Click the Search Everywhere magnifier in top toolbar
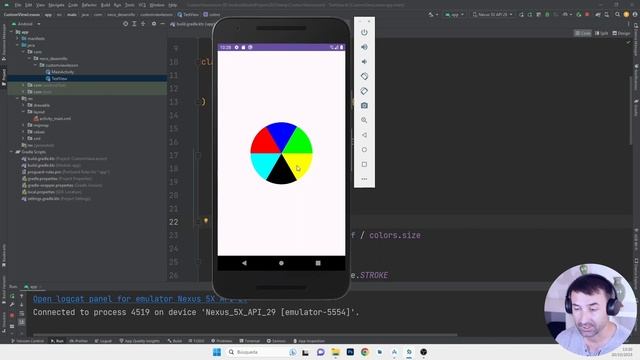Viewport: 640px width, 360px height. coord(617,15)
